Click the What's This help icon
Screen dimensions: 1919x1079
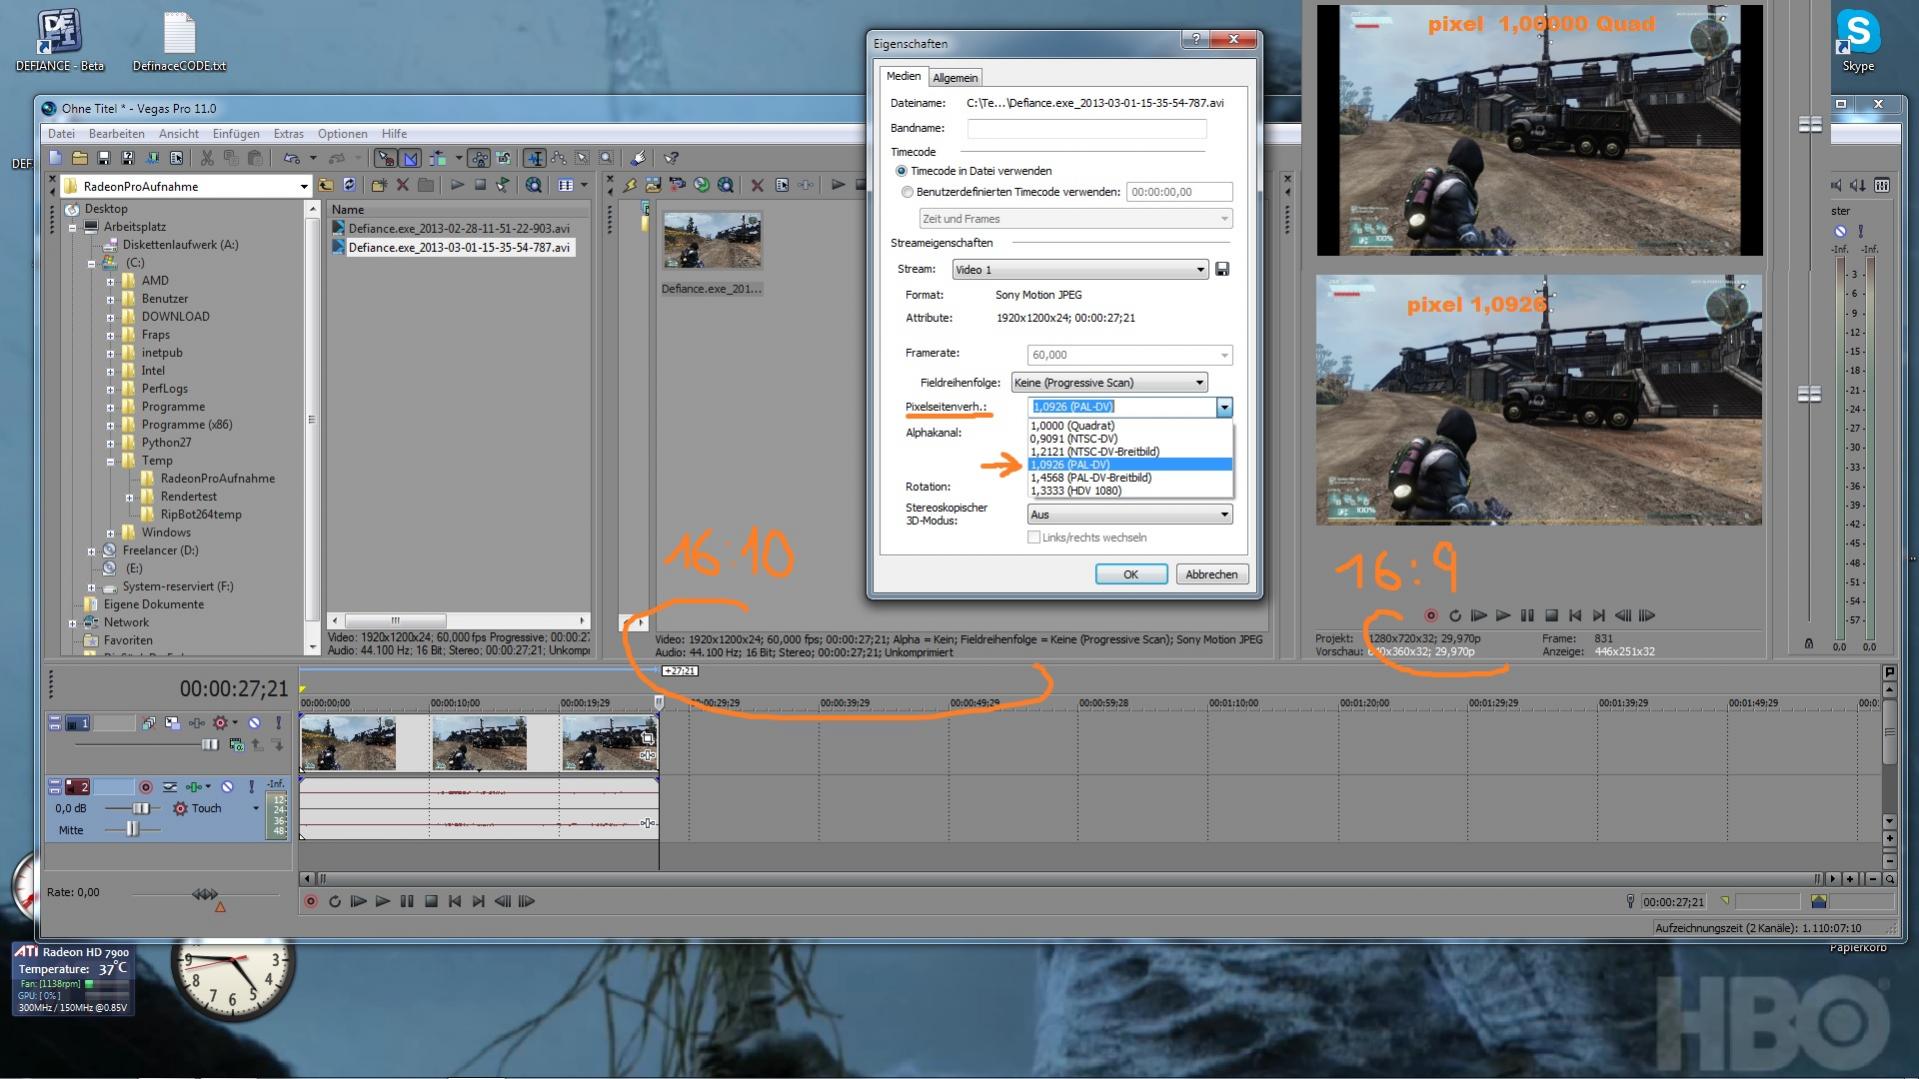(x=672, y=158)
